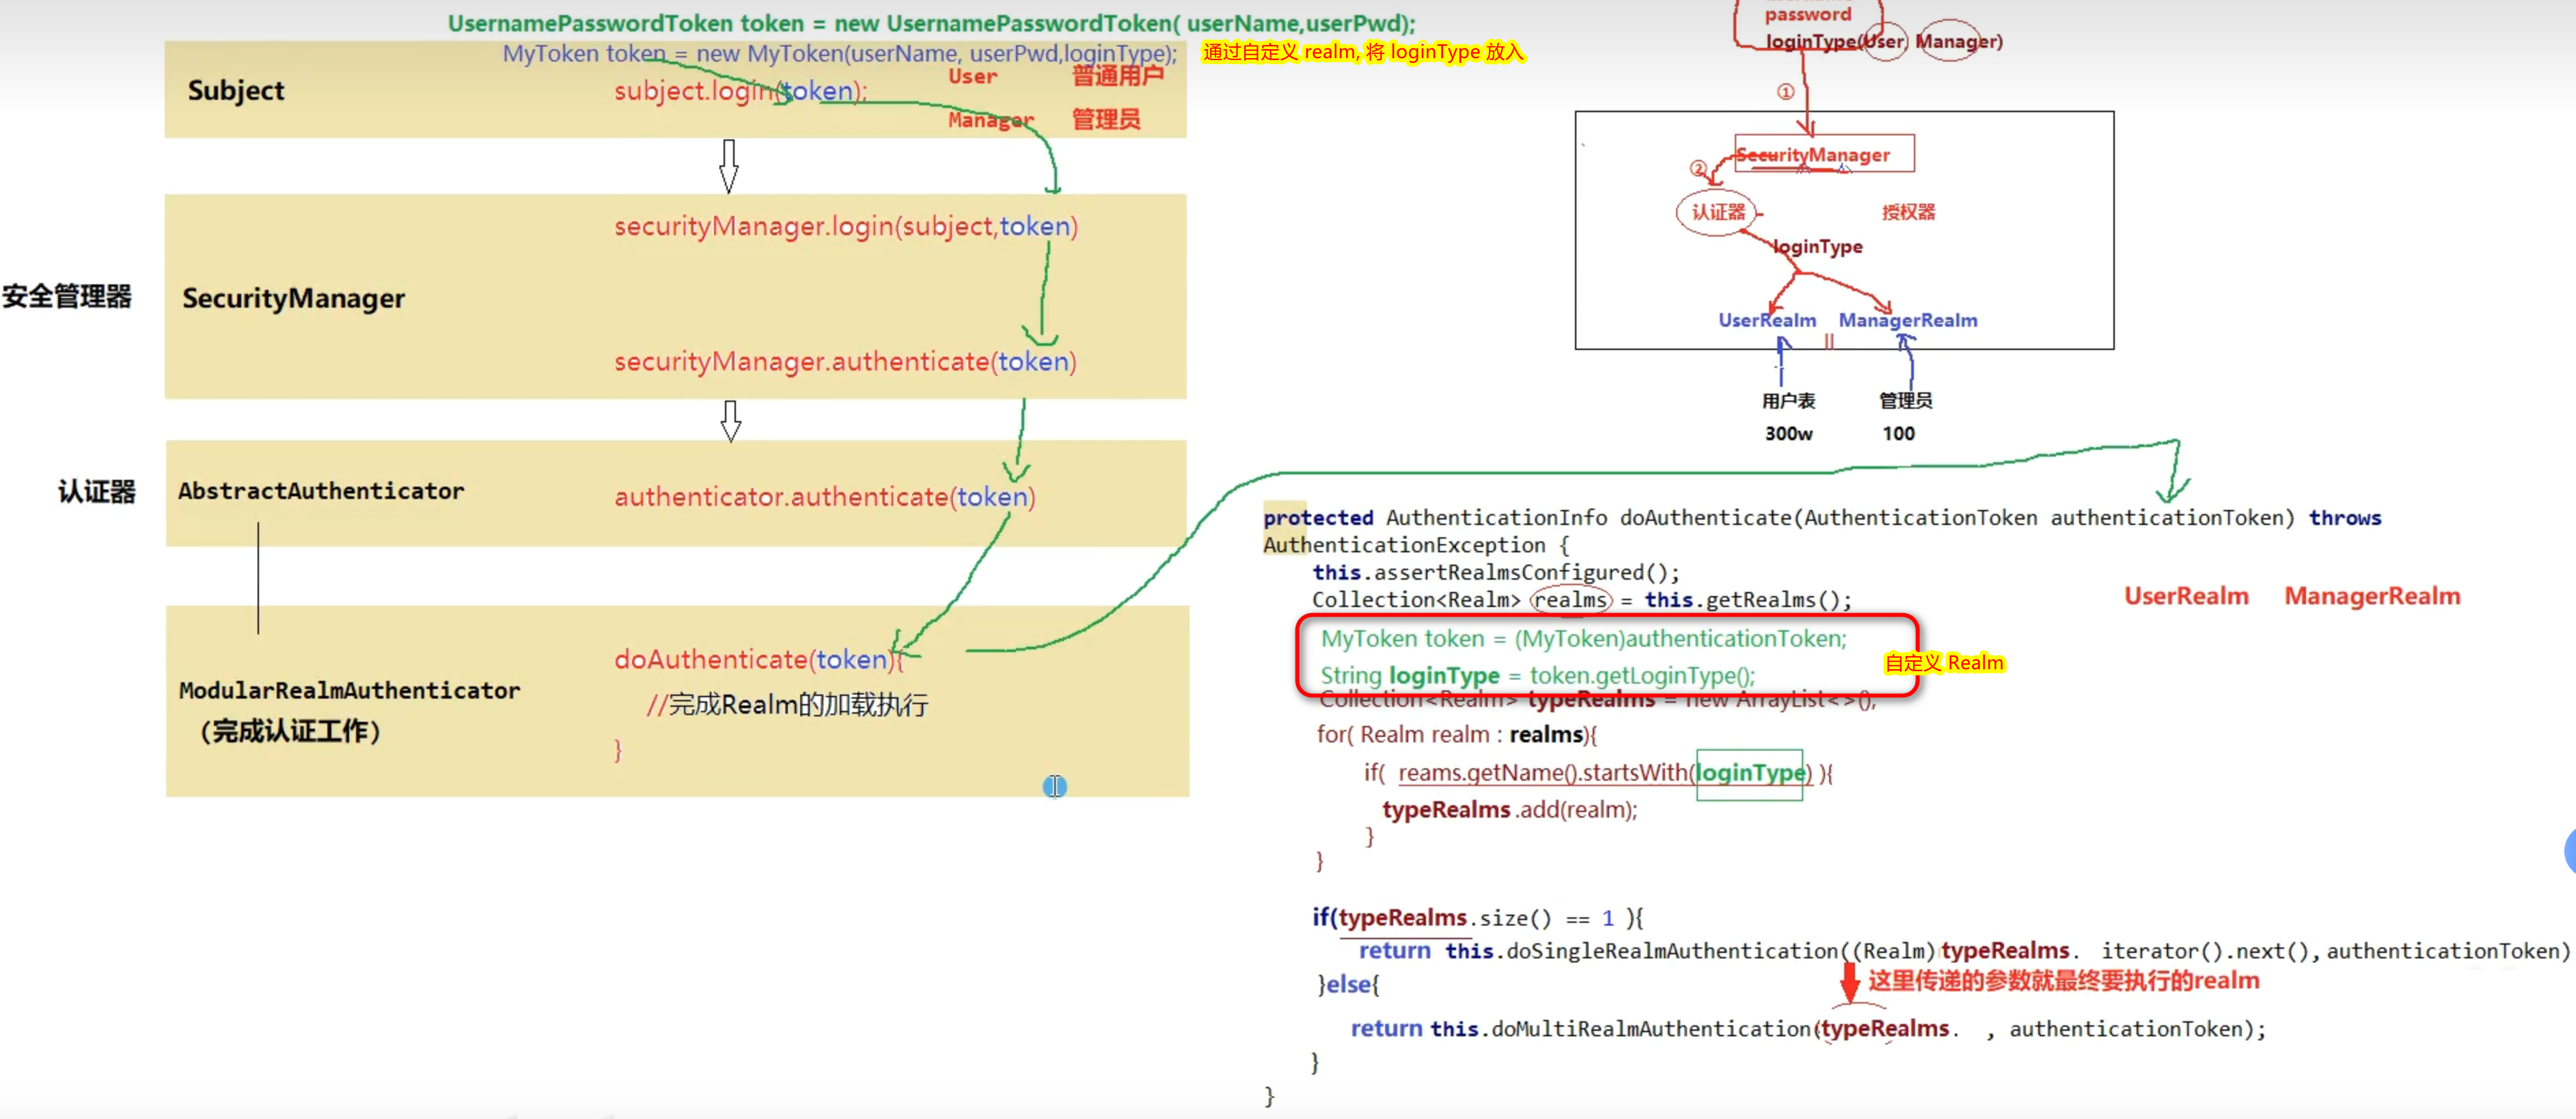Image resolution: width=2576 pixels, height=1119 pixels.
Task: Click red 'SecurityManager' box in right diagram
Action: tap(1824, 154)
